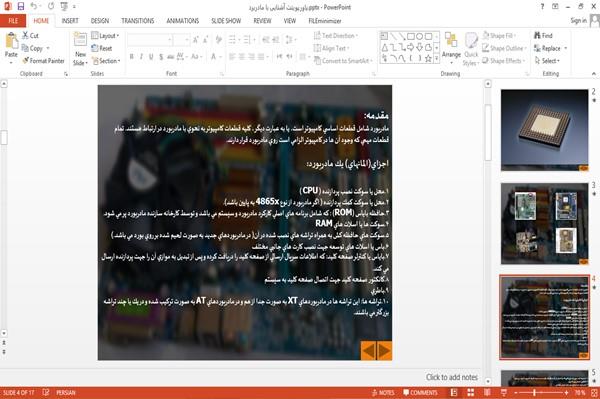Open PowerPoint Help question mark
This screenshot has width=600, height=399.
point(542,7)
